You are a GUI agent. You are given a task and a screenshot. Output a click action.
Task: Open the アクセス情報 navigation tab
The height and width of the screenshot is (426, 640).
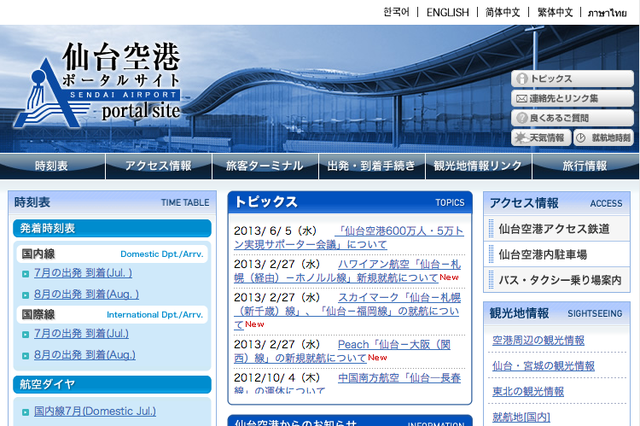tap(159, 166)
